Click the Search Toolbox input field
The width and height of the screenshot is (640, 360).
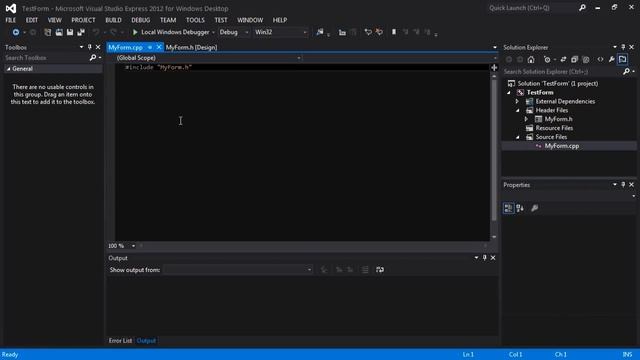click(x=46, y=58)
